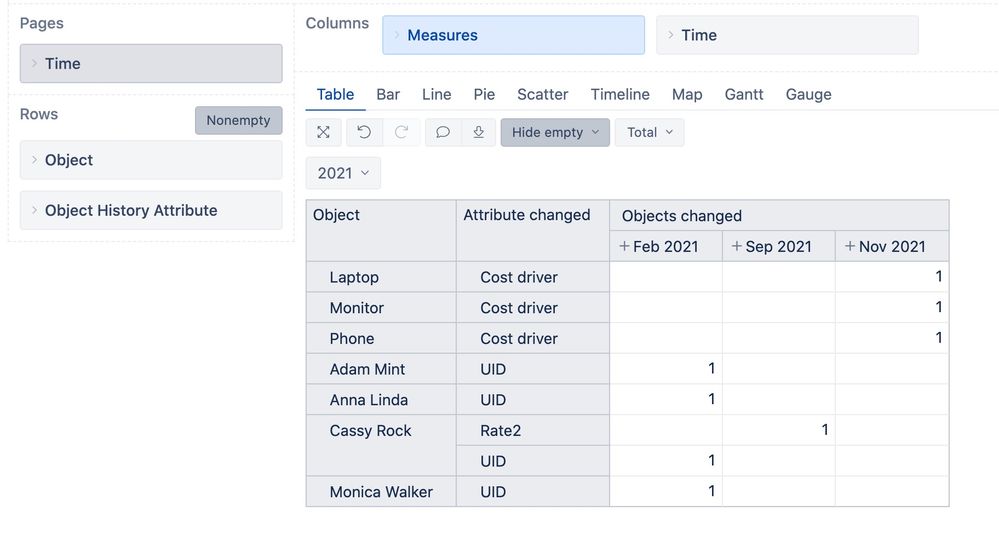Click the redo arrow icon
999x552 pixels.
tap(401, 132)
